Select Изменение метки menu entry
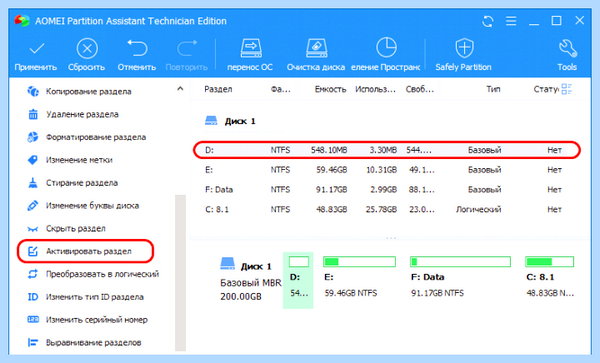Screen dimensions: 600x363 click(79, 160)
